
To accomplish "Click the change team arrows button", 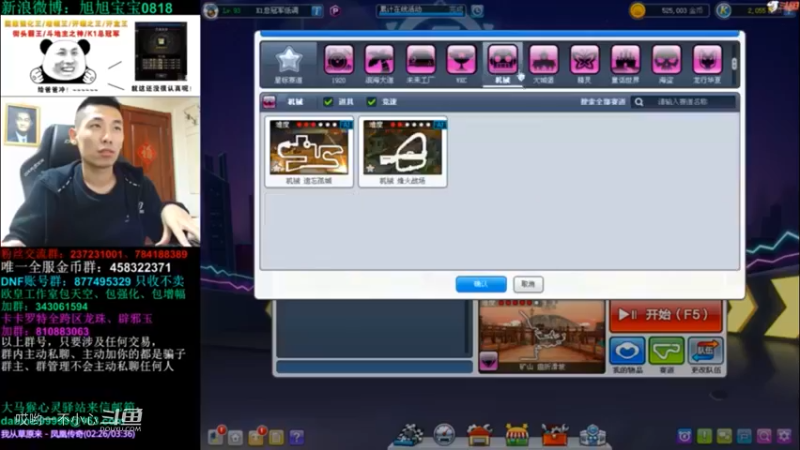I will [x=706, y=351].
